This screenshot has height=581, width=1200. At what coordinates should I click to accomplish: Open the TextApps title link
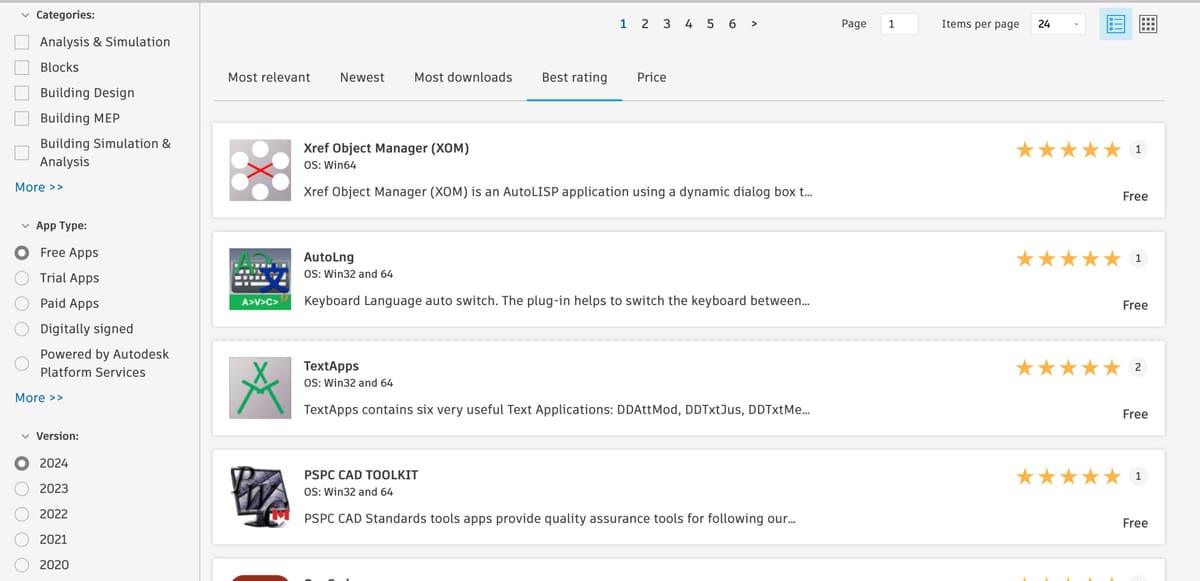tap(331, 366)
